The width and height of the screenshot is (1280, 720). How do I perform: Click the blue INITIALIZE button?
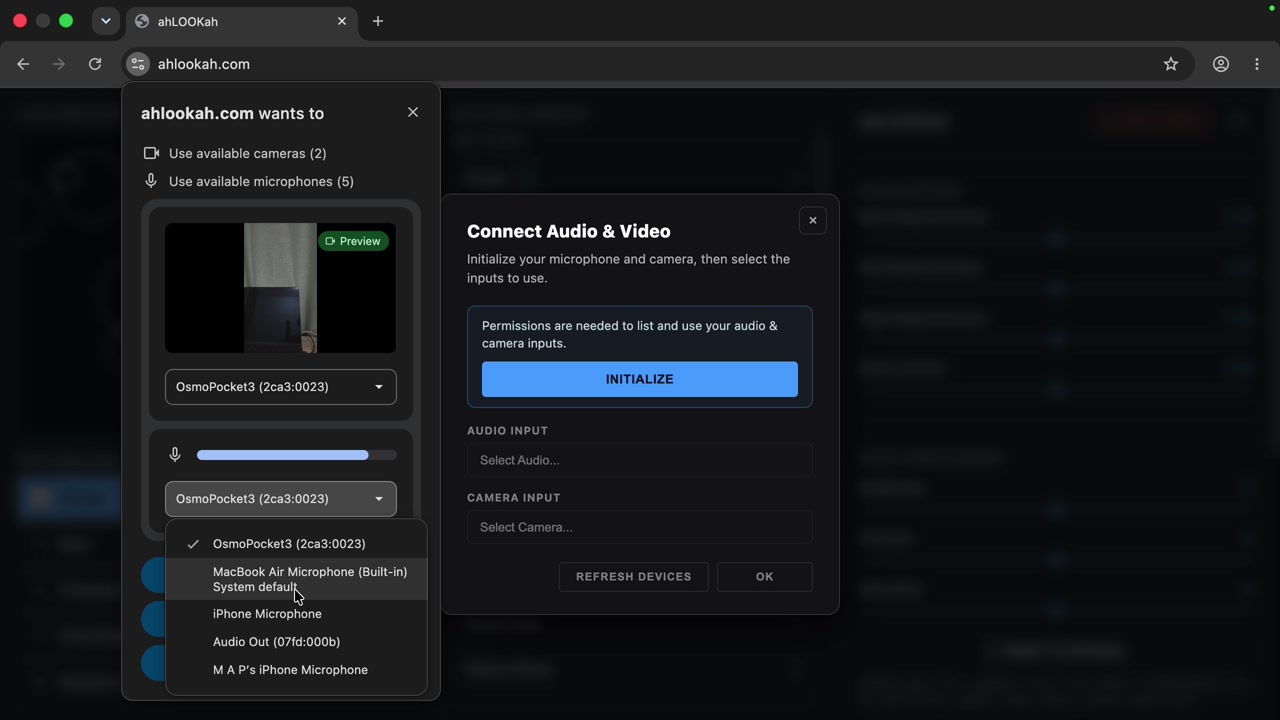[640, 379]
